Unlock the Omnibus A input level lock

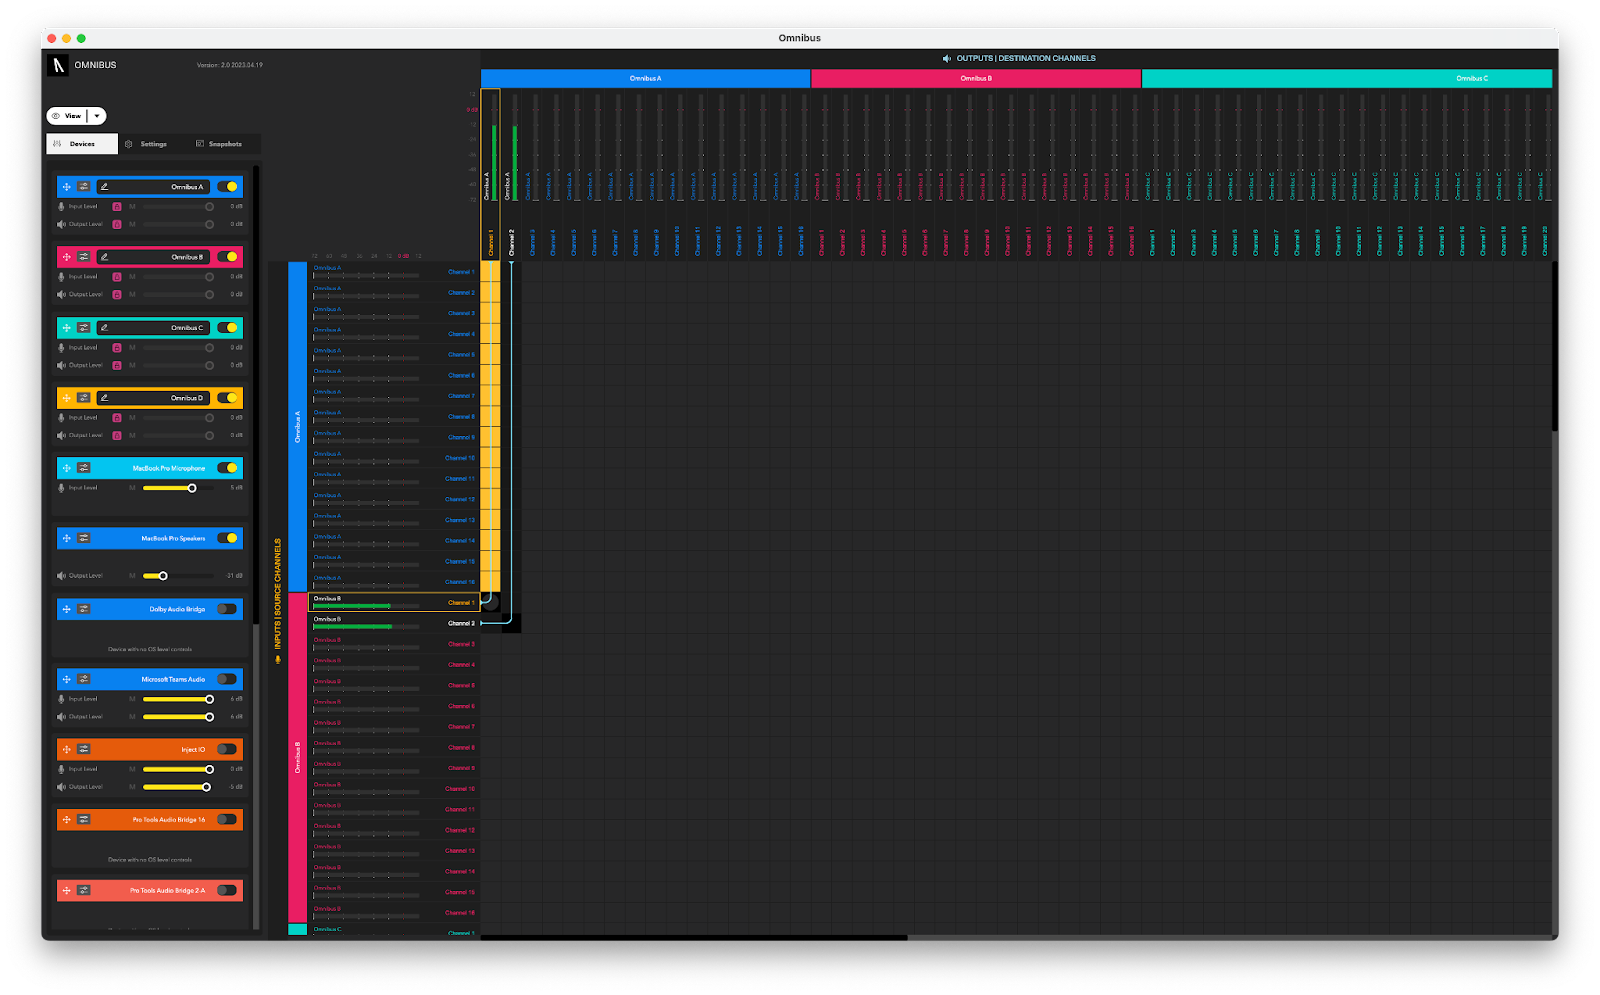[117, 207]
